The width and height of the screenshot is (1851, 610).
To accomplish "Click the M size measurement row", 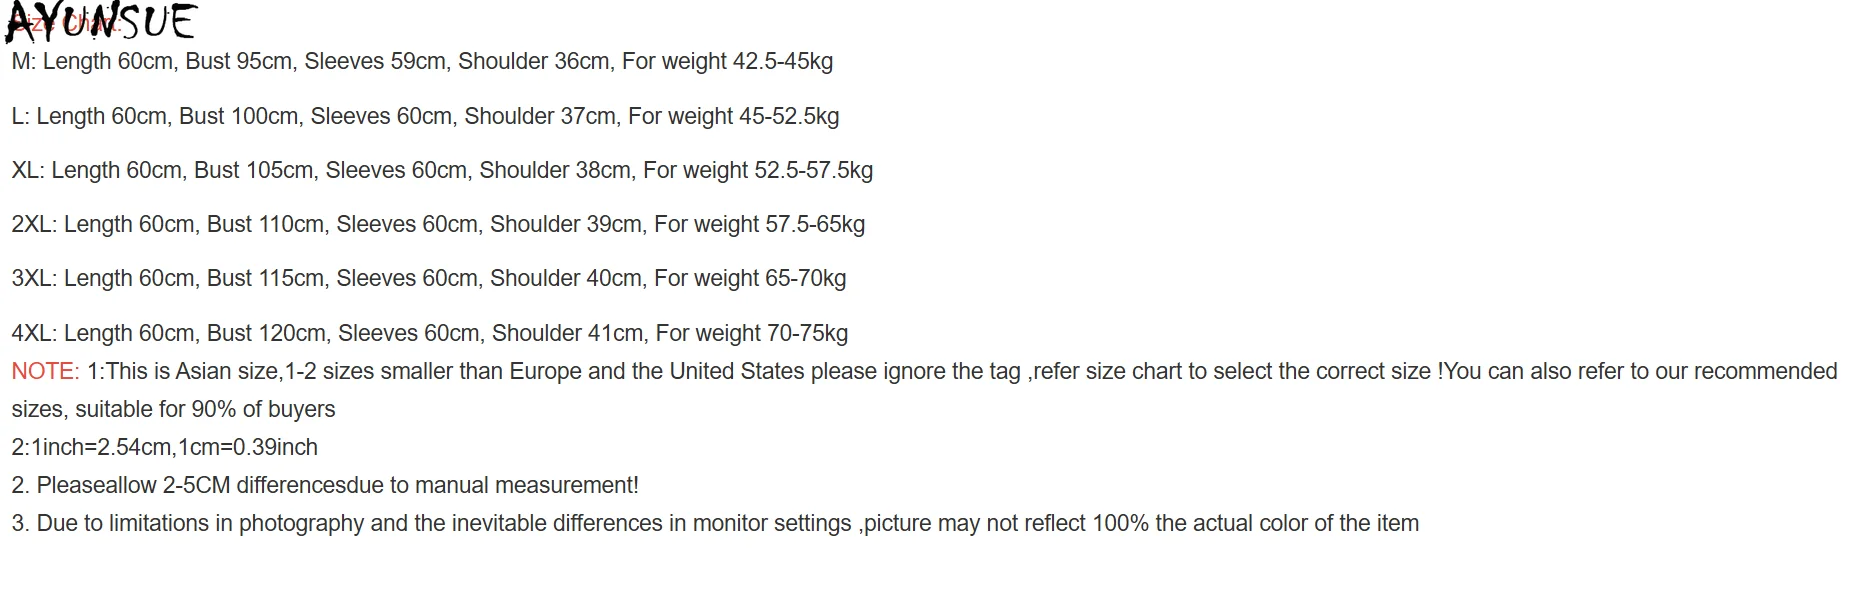I will point(421,62).
